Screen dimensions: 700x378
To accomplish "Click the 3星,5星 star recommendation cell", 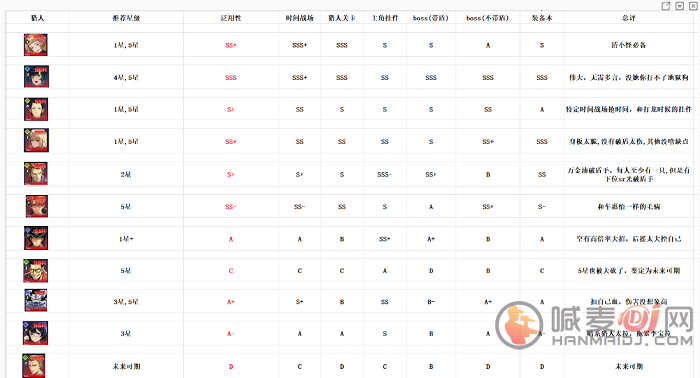I will (126, 302).
